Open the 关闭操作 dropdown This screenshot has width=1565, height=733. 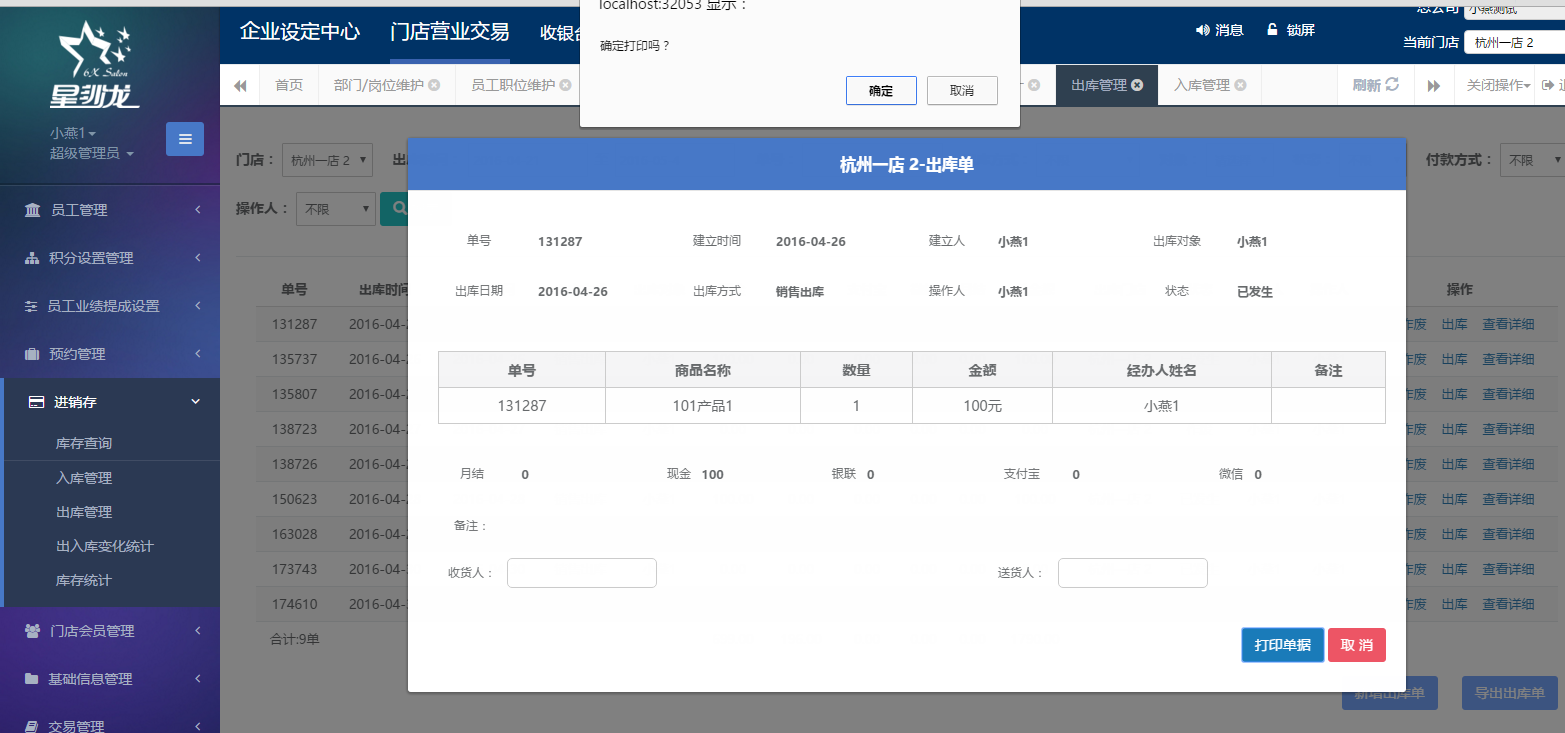pos(1498,85)
